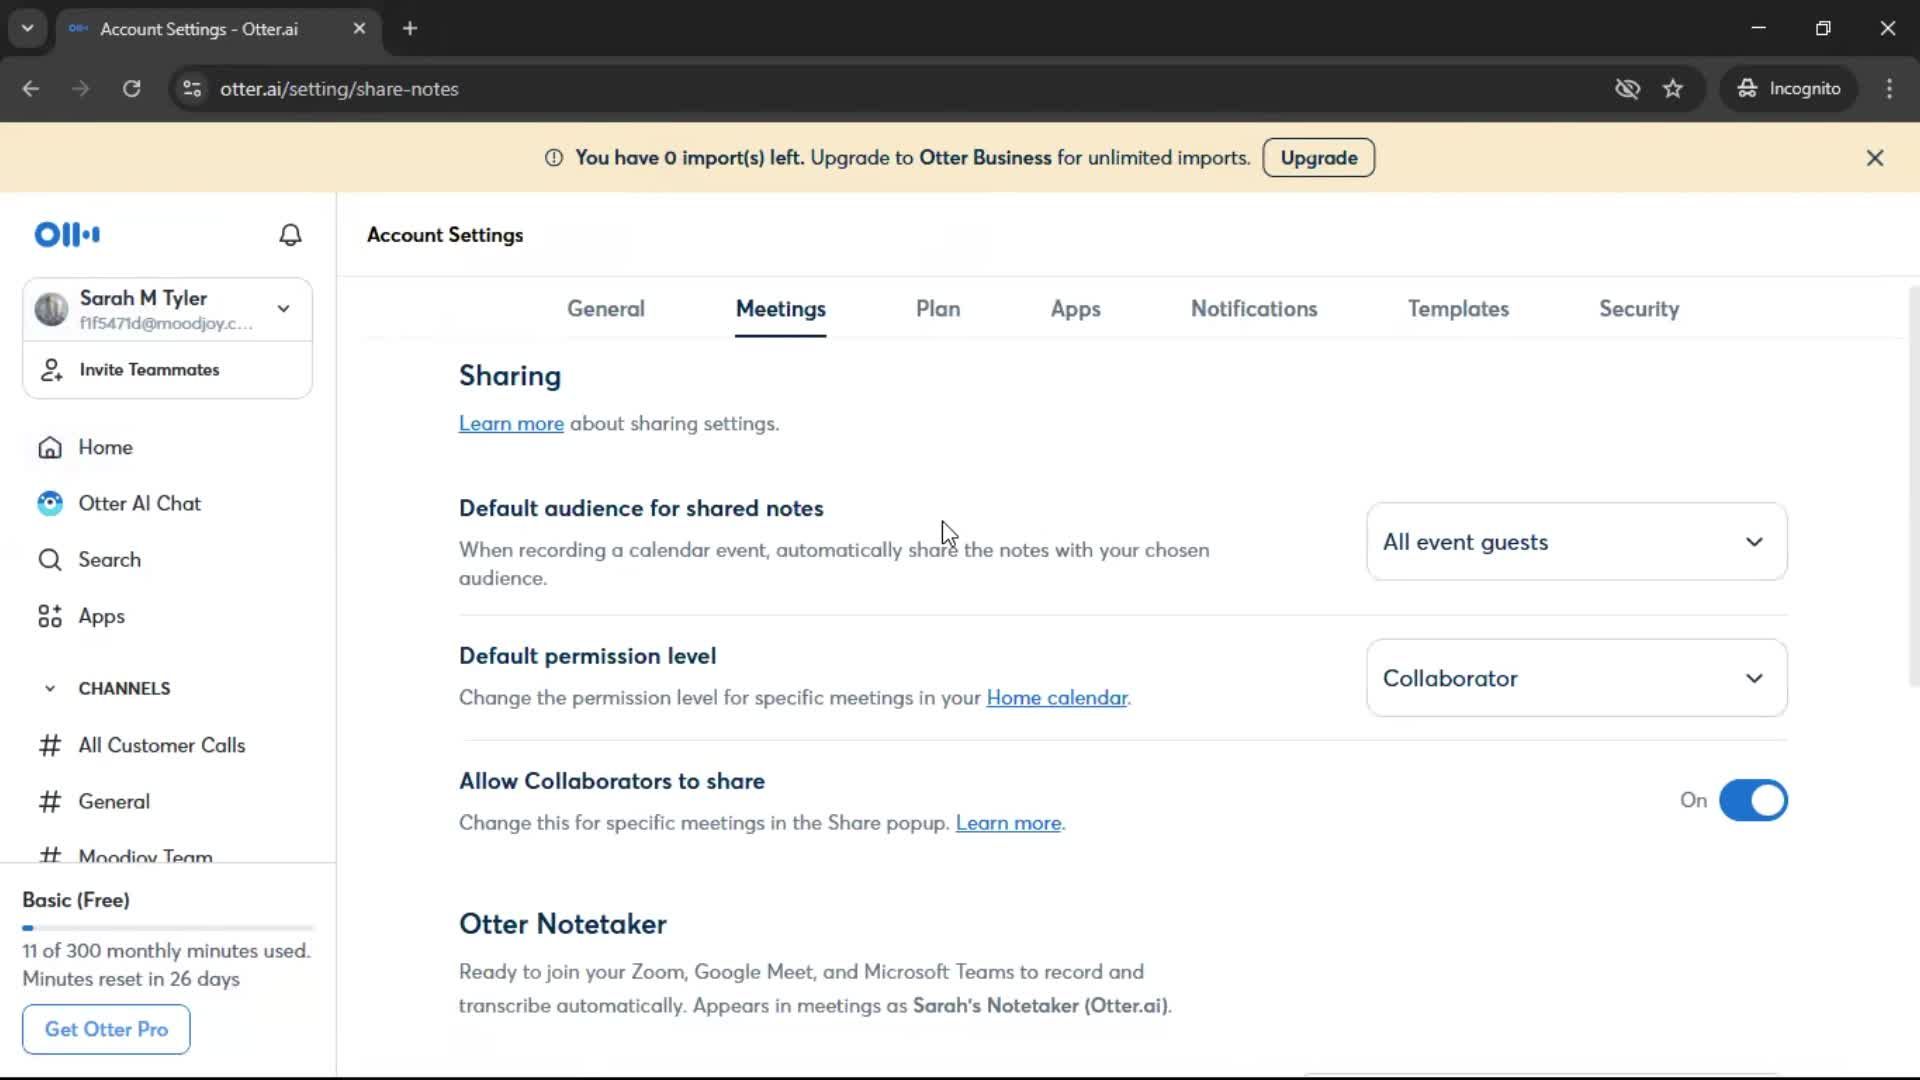Click Sarah M Tyler profile avatar

[x=51, y=309]
